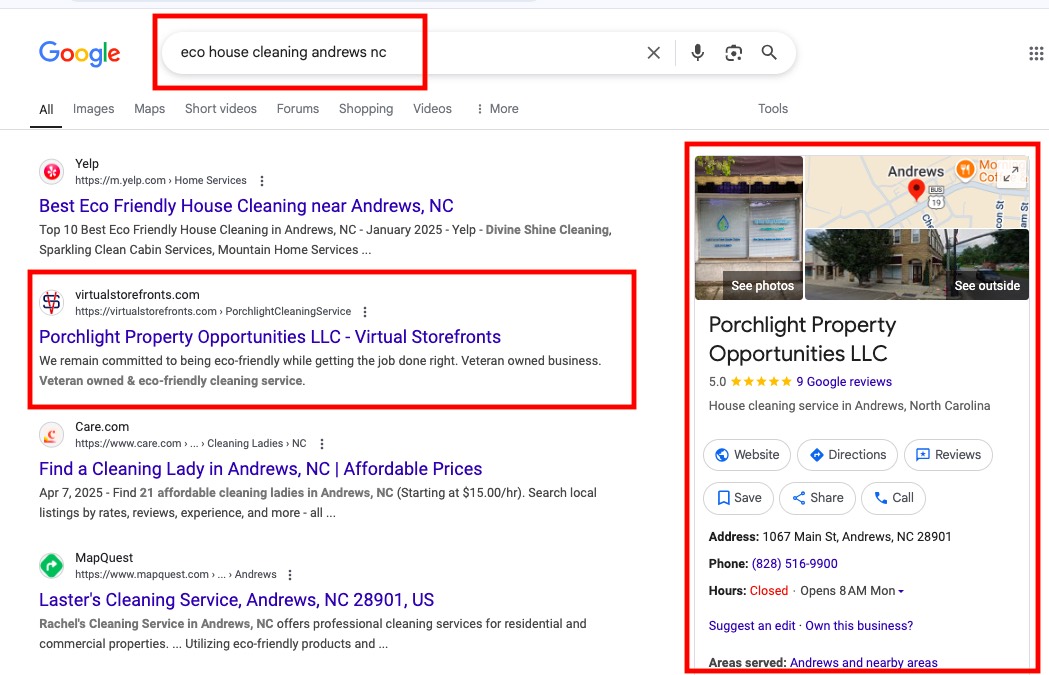
Task: Open the See photos thumbnail
Action: (749, 227)
